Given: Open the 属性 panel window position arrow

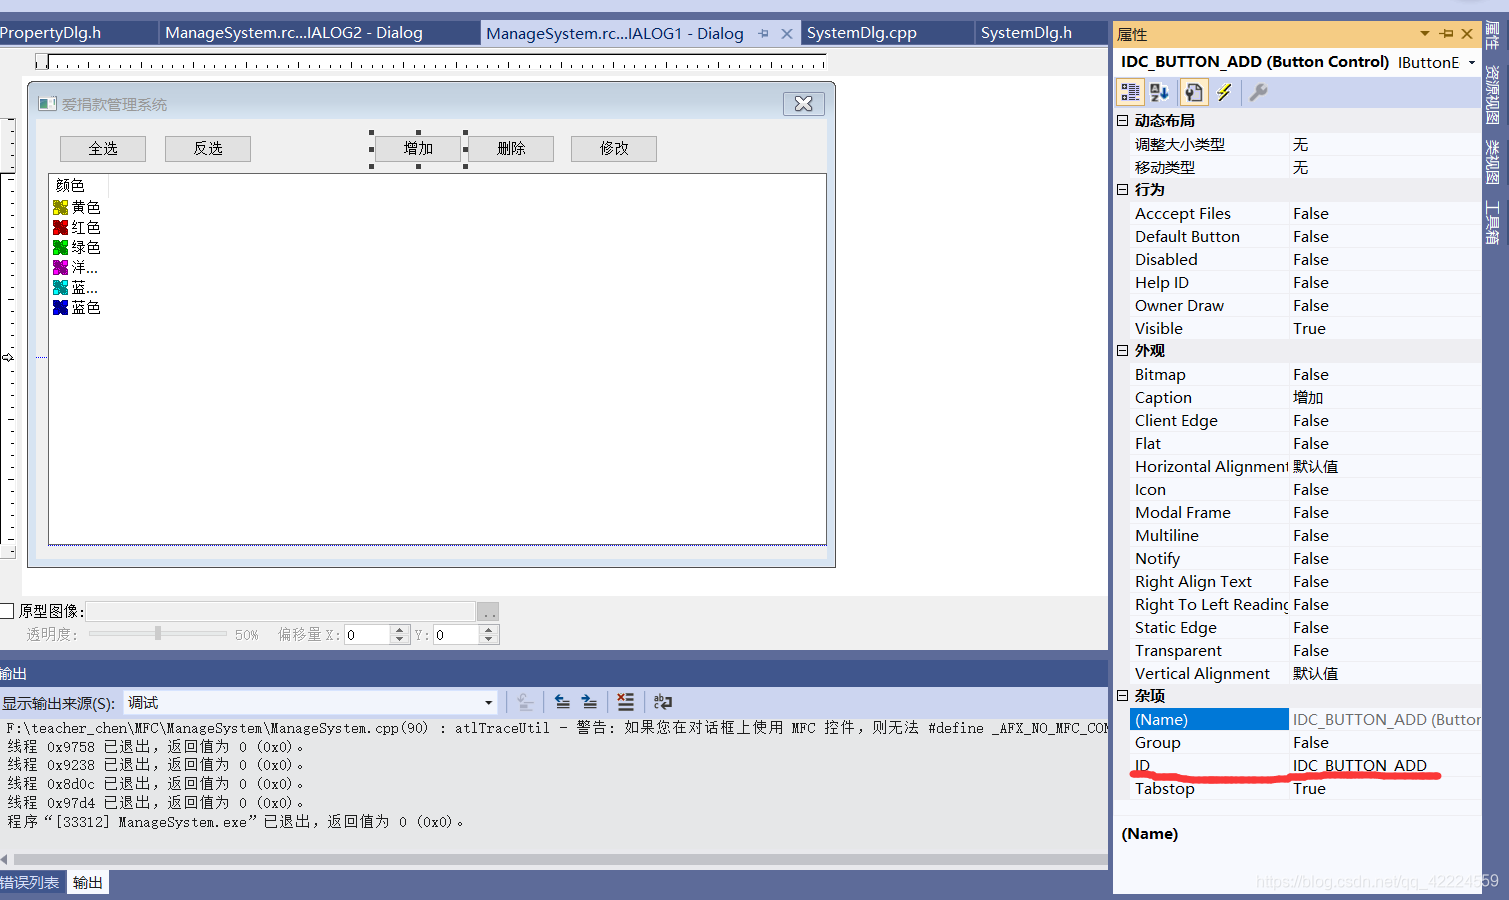Looking at the screenshot, I should point(1425,34).
